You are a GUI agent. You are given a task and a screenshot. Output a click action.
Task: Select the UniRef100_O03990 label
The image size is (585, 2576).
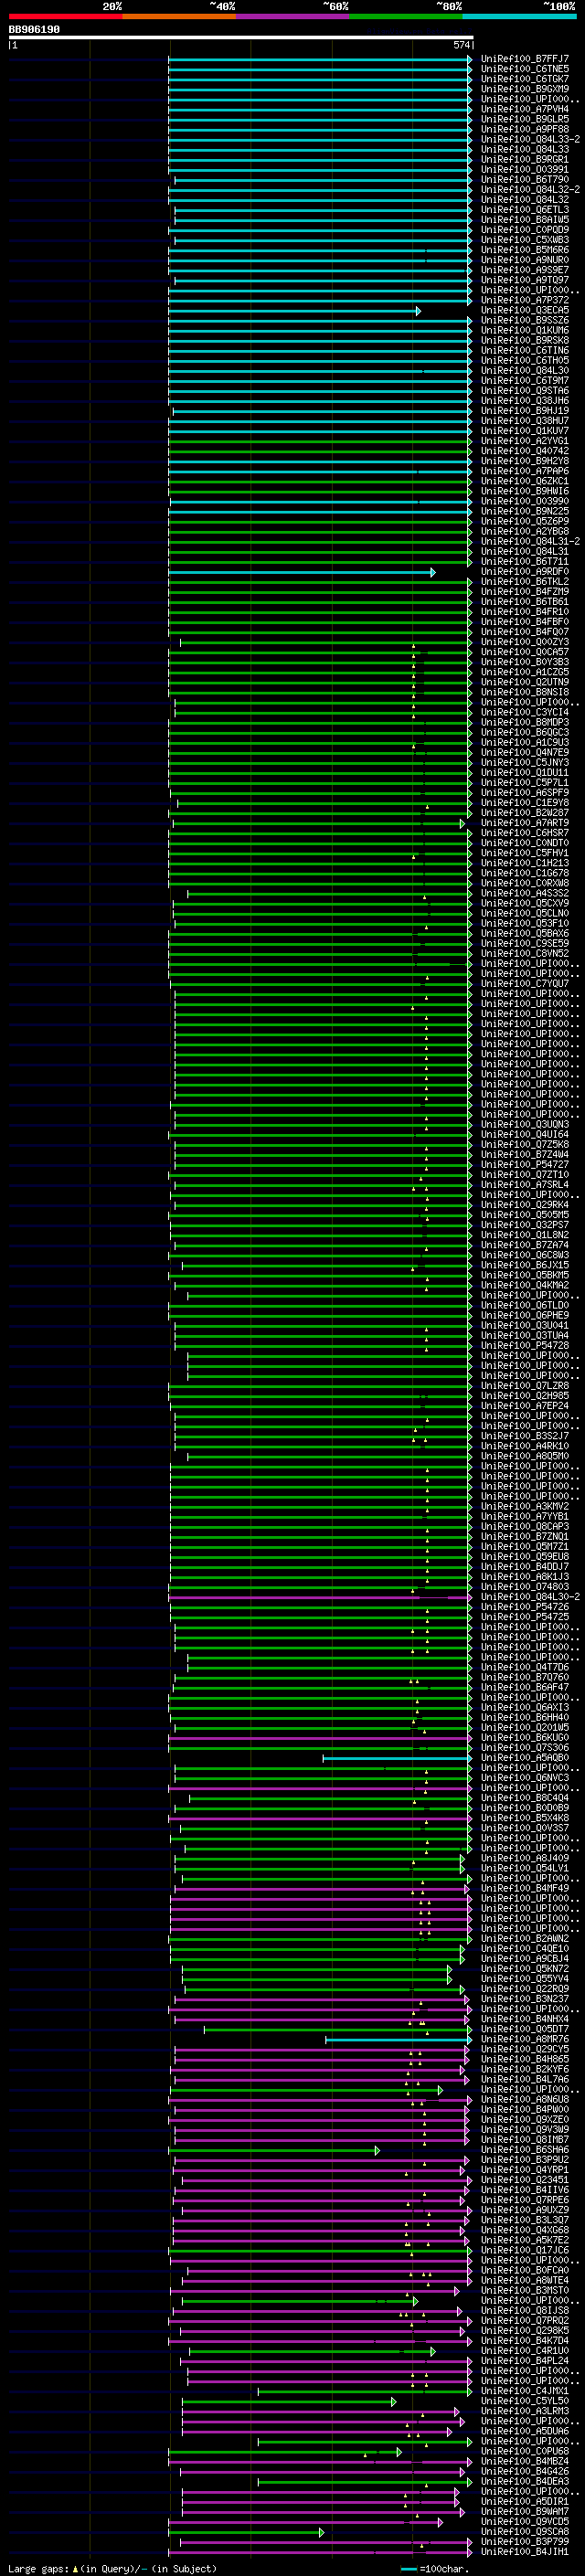coord(525,502)
